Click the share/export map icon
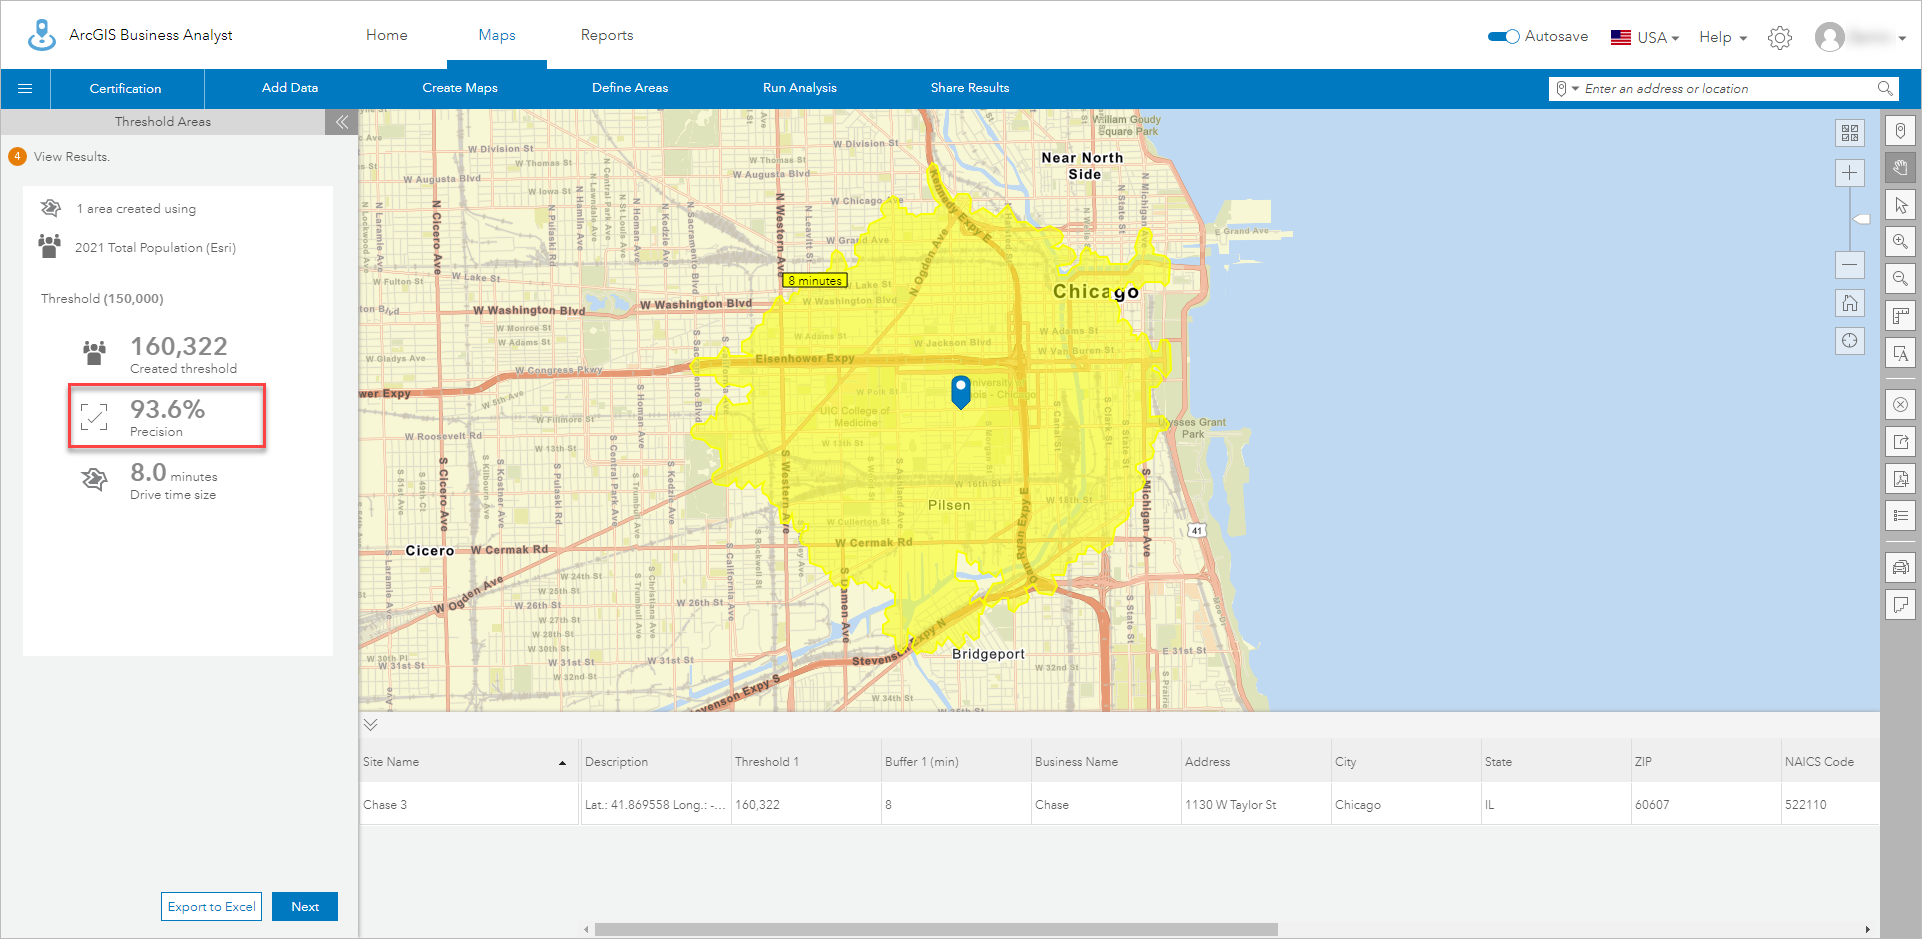The height and width of the screenshot is (939, 1922). [1900, 442]
